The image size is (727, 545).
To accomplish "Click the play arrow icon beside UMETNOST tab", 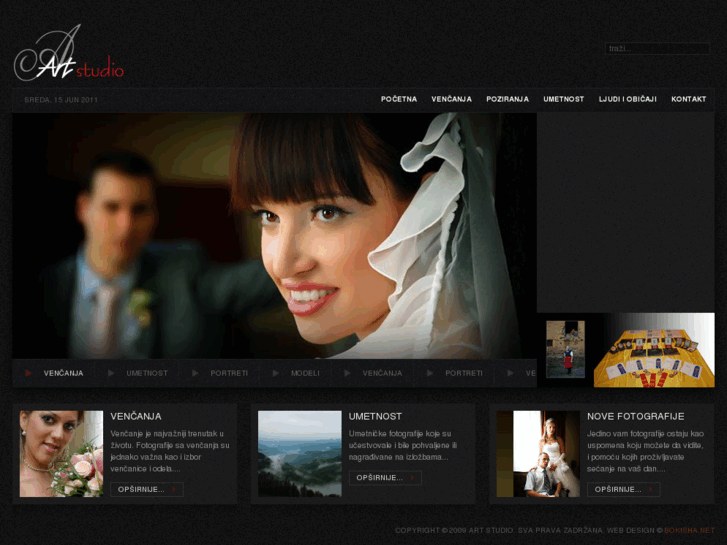I will (x=111, y=373).
